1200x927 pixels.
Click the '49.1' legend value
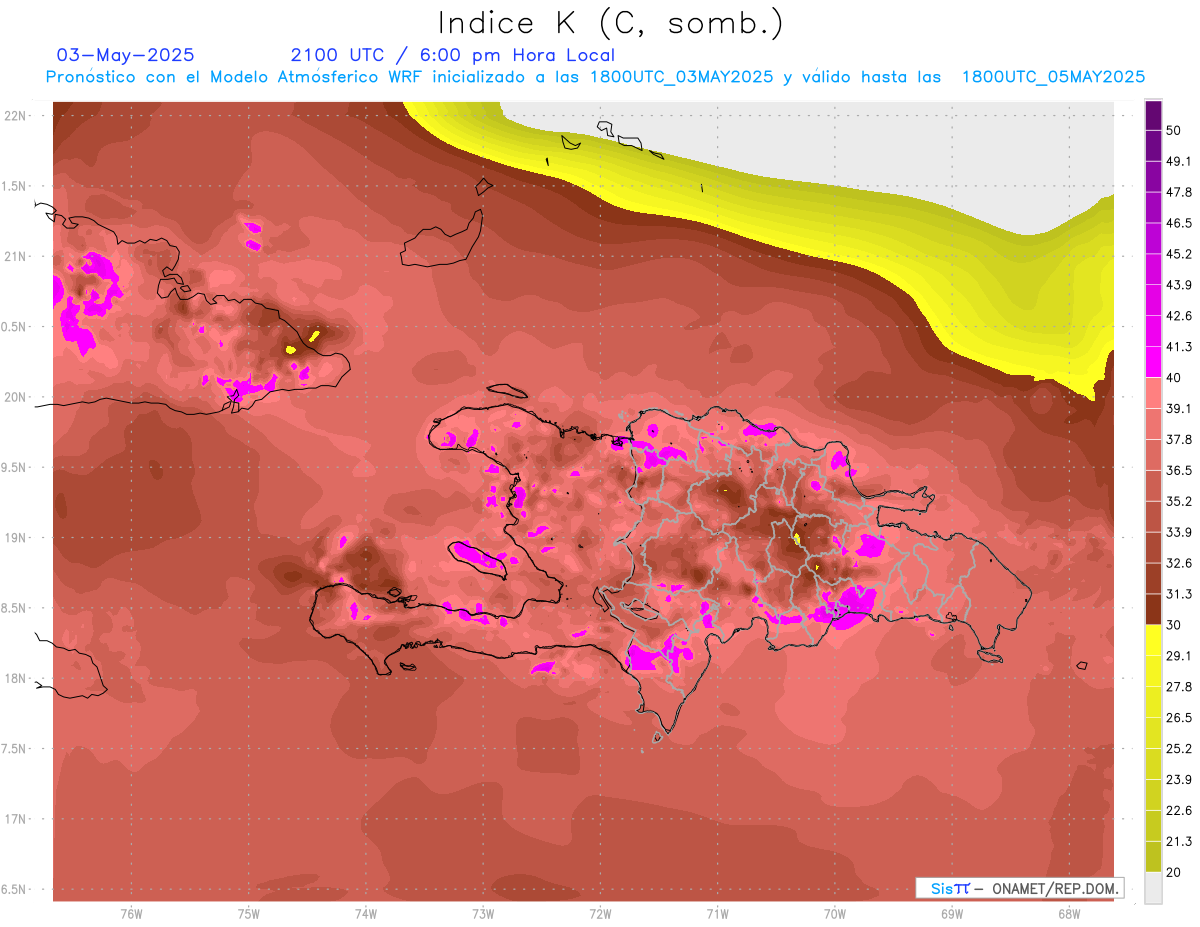[1178, 160]
